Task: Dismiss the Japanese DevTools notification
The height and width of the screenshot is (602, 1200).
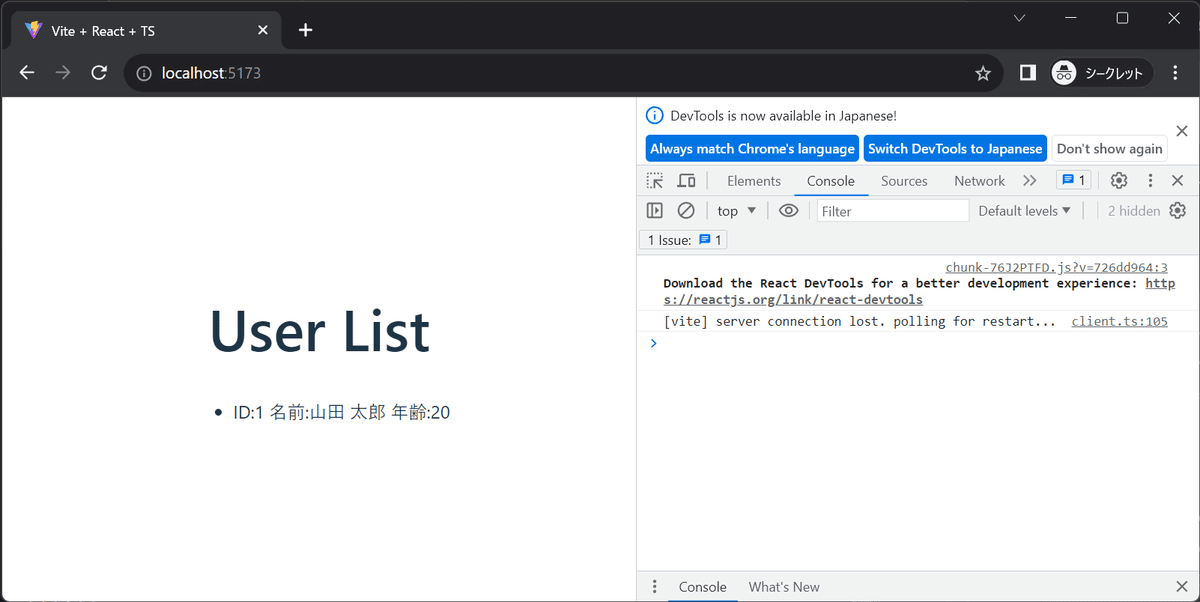Action: click(1181, 130)
